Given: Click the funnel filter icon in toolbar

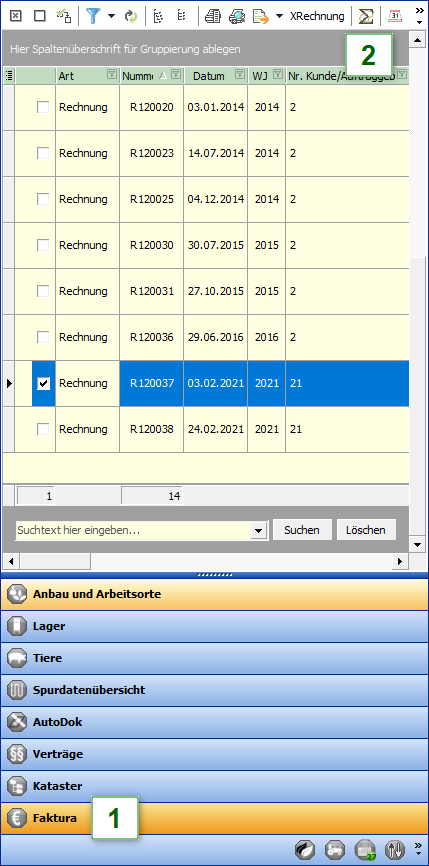Looking at the screenshot, I should coord(94,16).
